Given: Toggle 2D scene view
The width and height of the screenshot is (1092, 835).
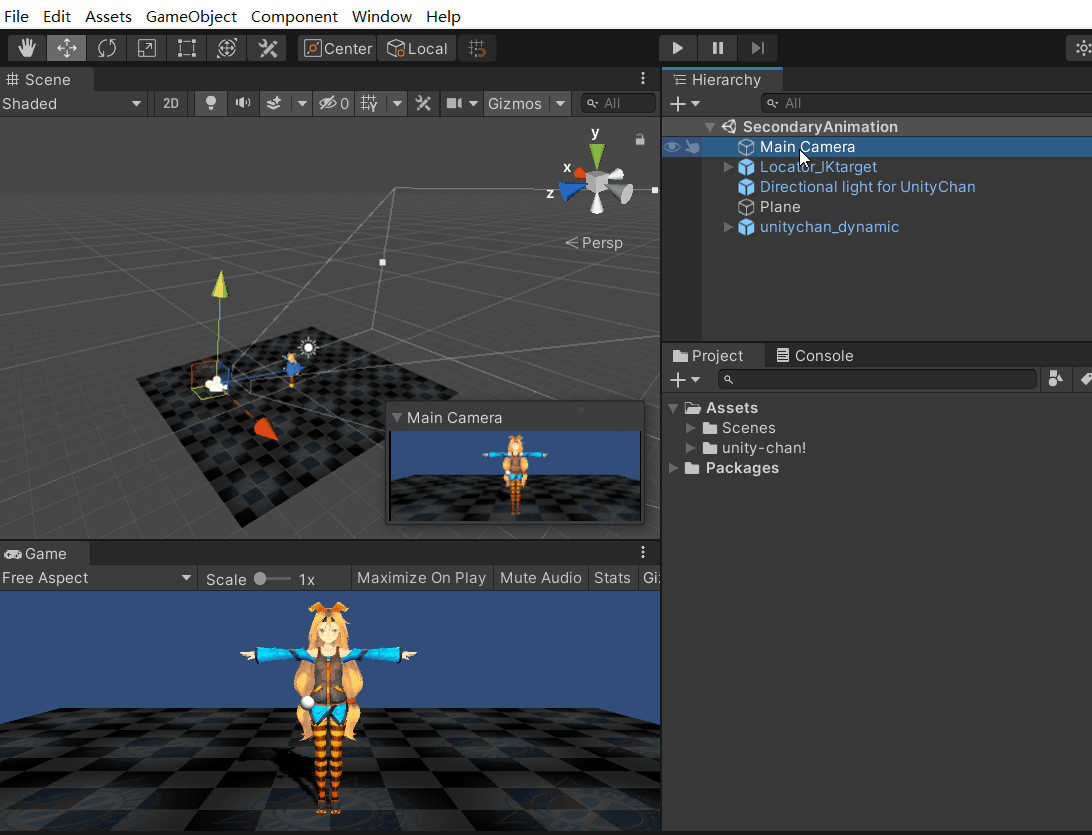Looking at the screenshot, I should point(171,104).
